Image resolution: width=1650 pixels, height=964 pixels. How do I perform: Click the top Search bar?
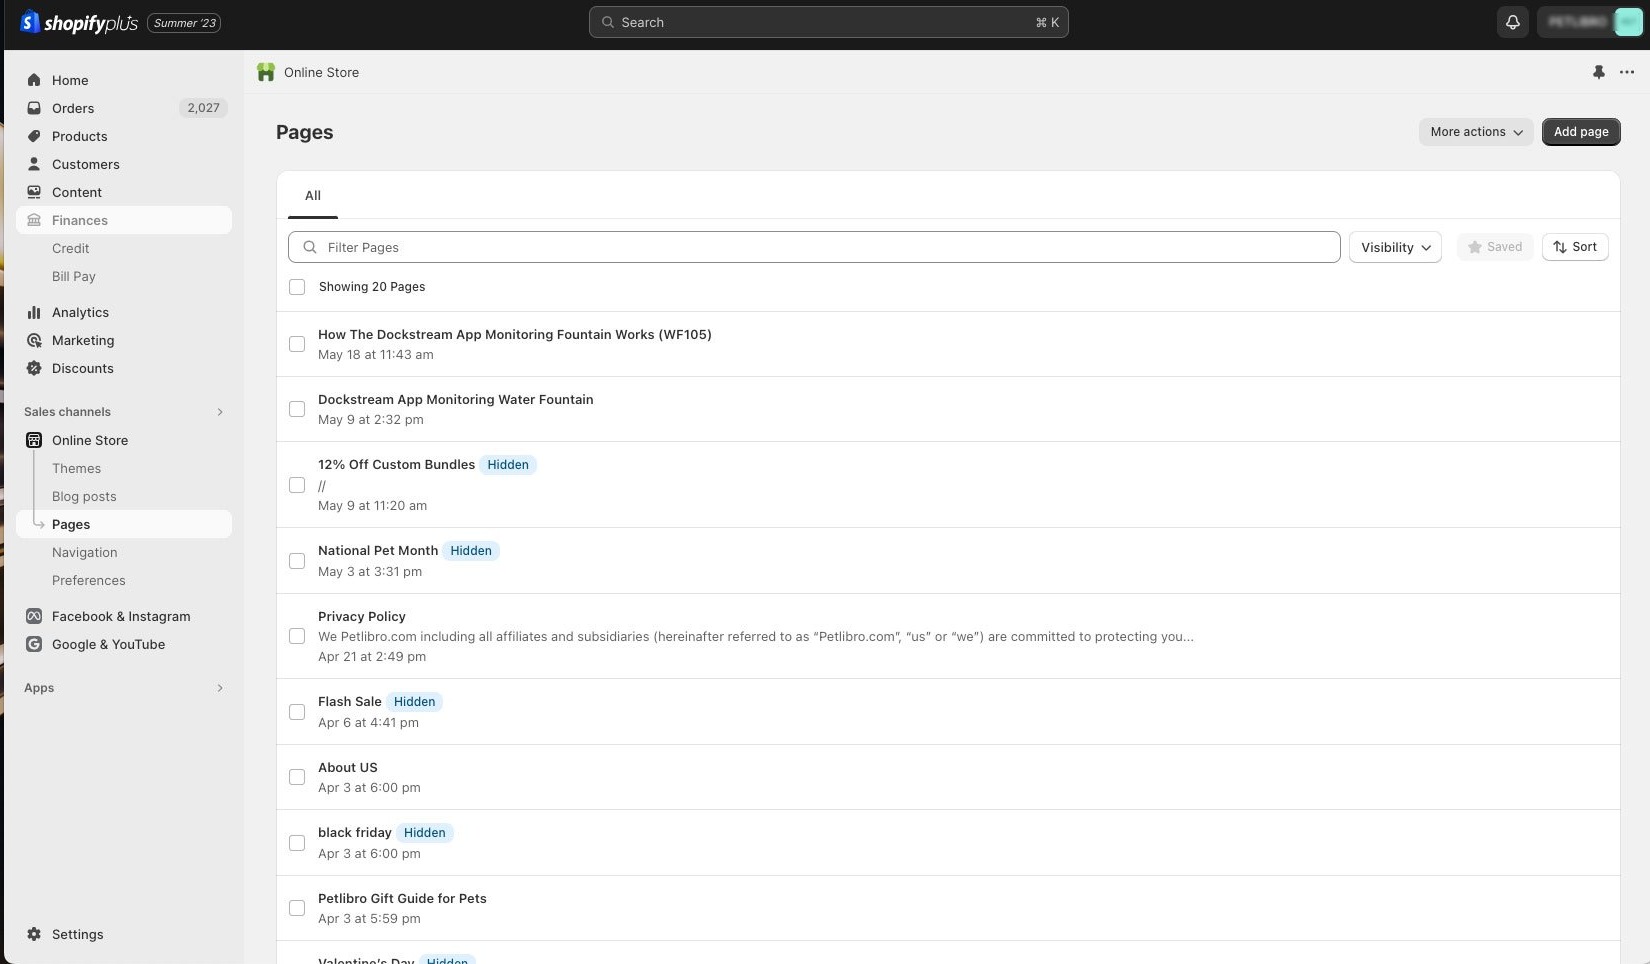pos(828,22)
